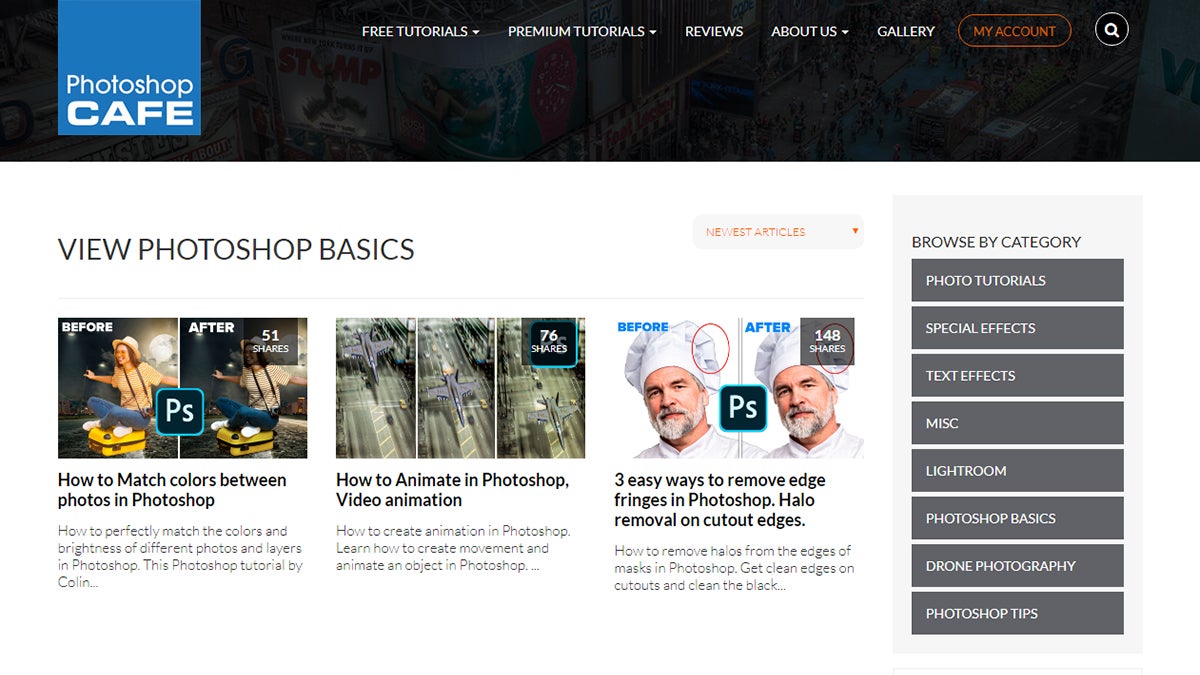
Task: Expand the Premium Tutorials menu
Action: [x=582, y=31]
